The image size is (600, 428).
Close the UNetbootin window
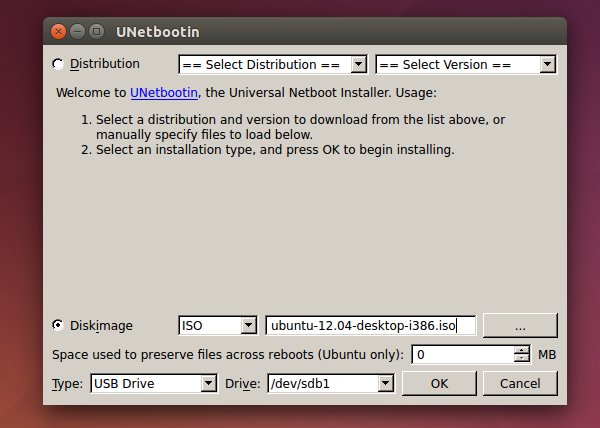tap(59, 31)
